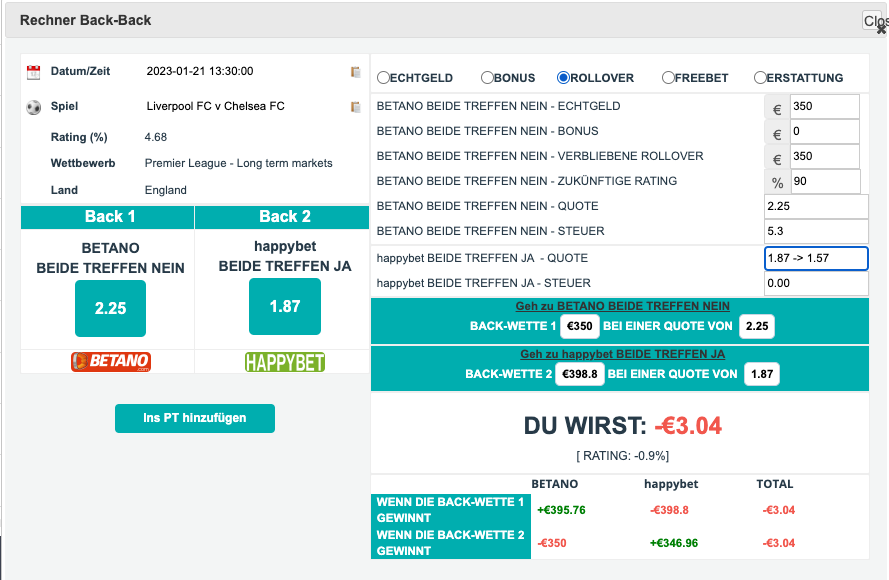Click the Back 1 odds button 2.25

(111, 308)
